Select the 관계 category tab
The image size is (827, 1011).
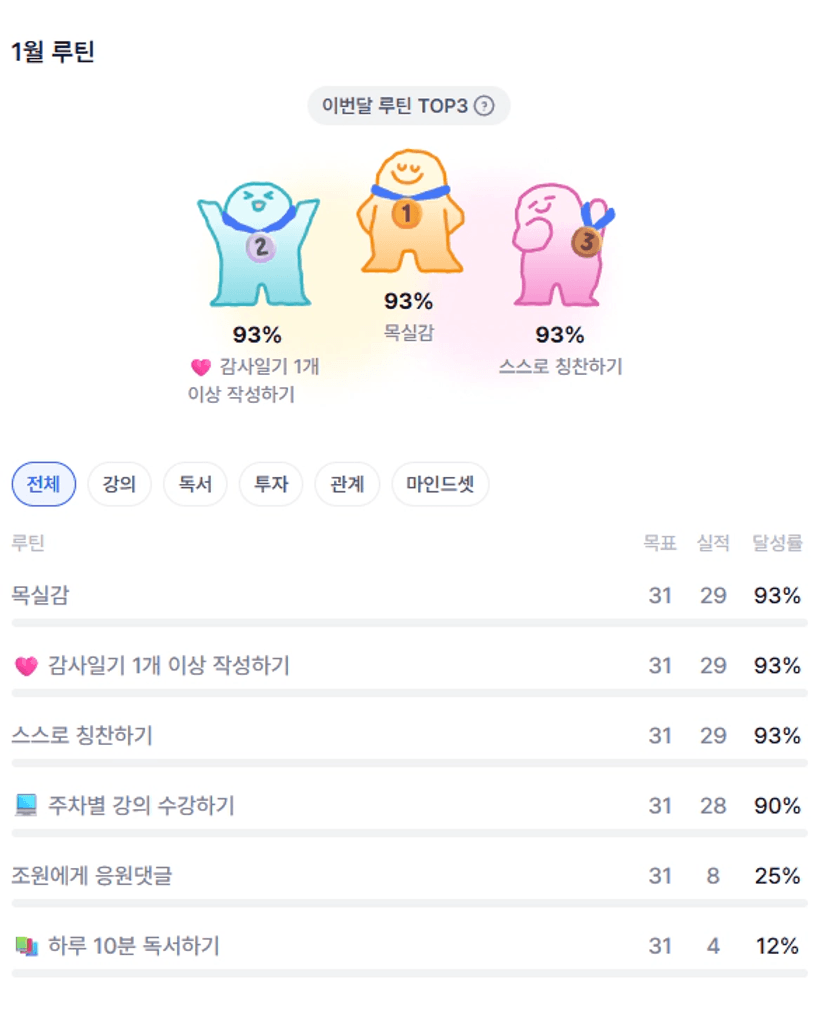(x=347, y=485)
